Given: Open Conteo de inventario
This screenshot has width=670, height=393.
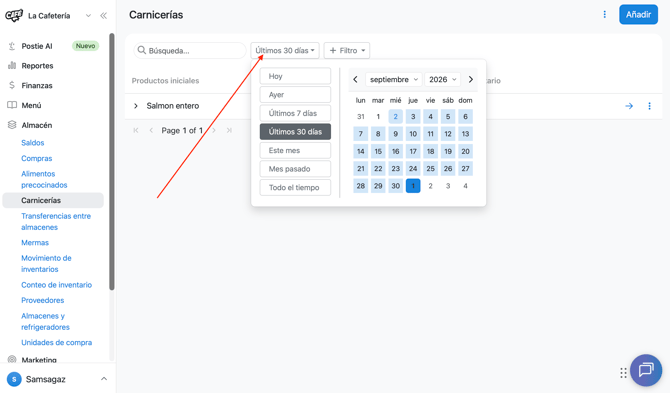Looking at the screenshot, I should point(56,285).
